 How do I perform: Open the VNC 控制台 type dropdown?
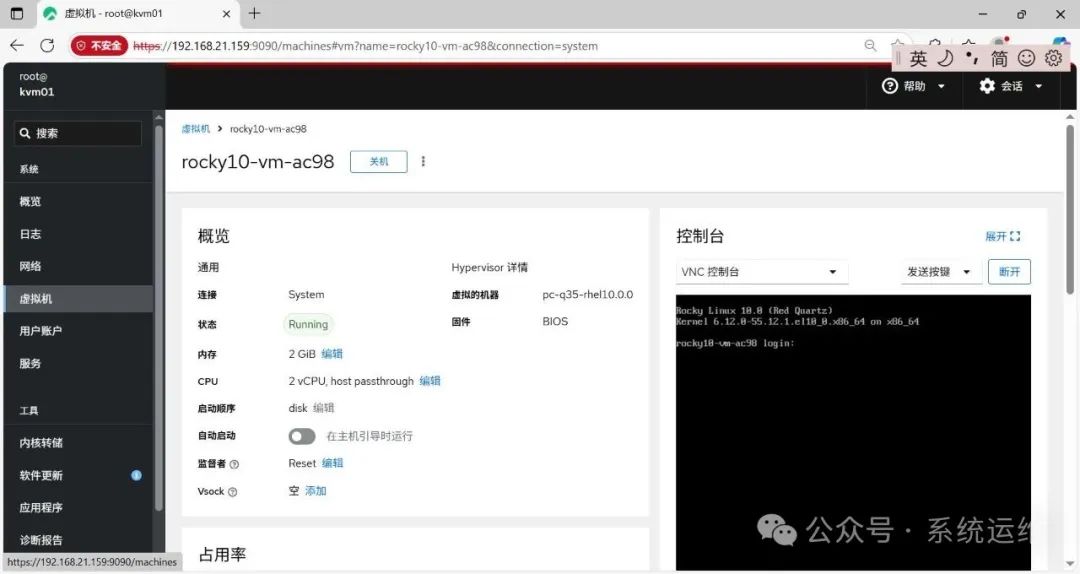[x=761, y=272]
